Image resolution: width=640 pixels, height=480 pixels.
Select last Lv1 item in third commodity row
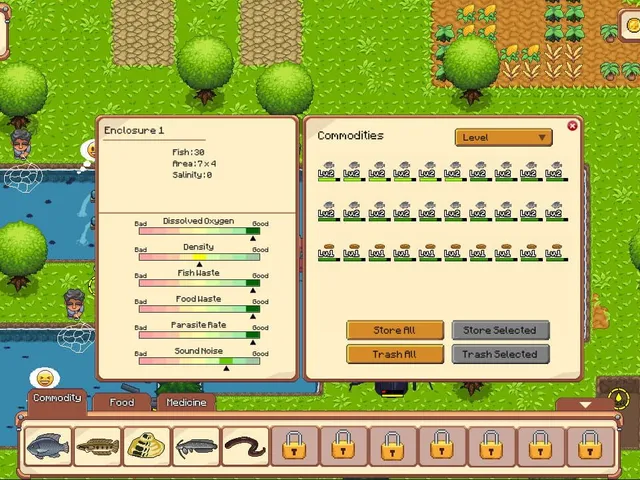tap(556, 252)
